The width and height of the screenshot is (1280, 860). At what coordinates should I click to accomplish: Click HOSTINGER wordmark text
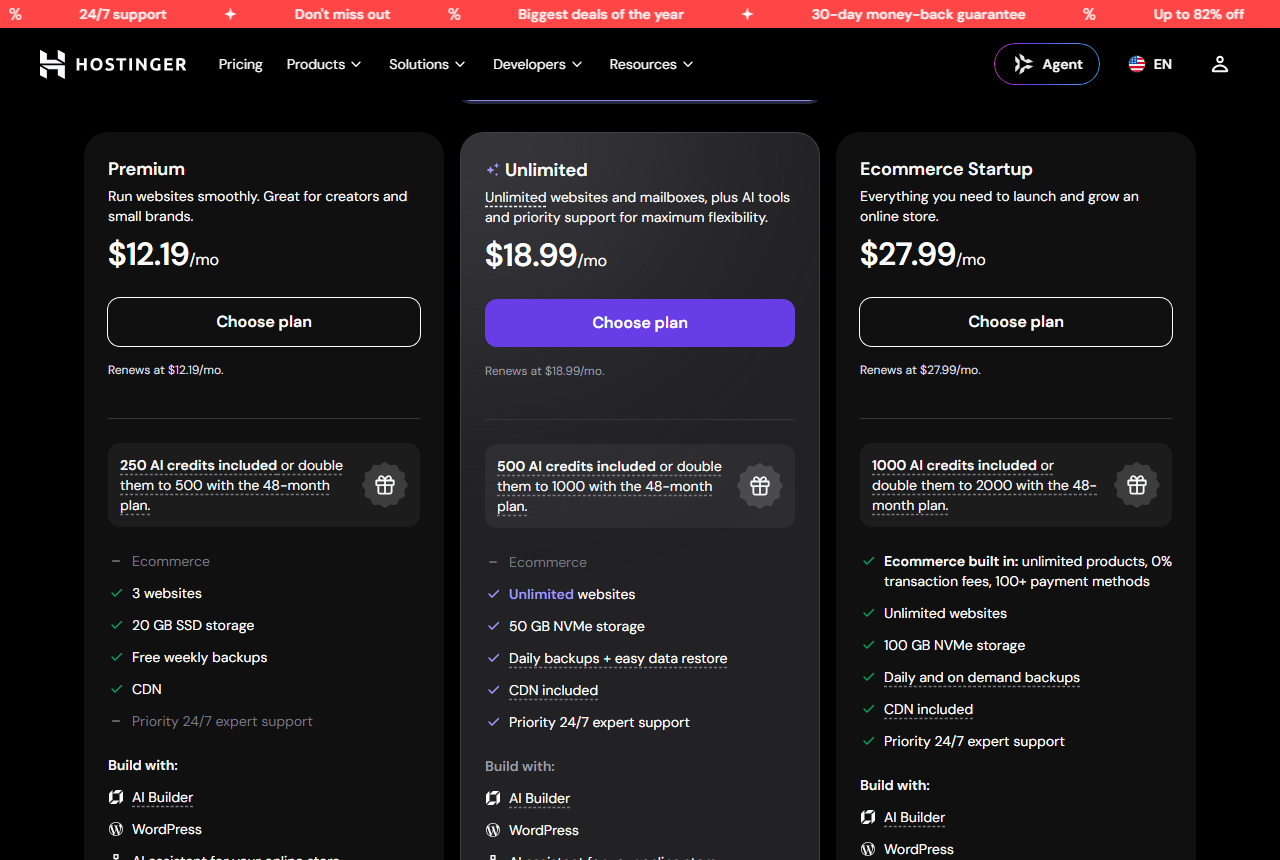(131, 64)
